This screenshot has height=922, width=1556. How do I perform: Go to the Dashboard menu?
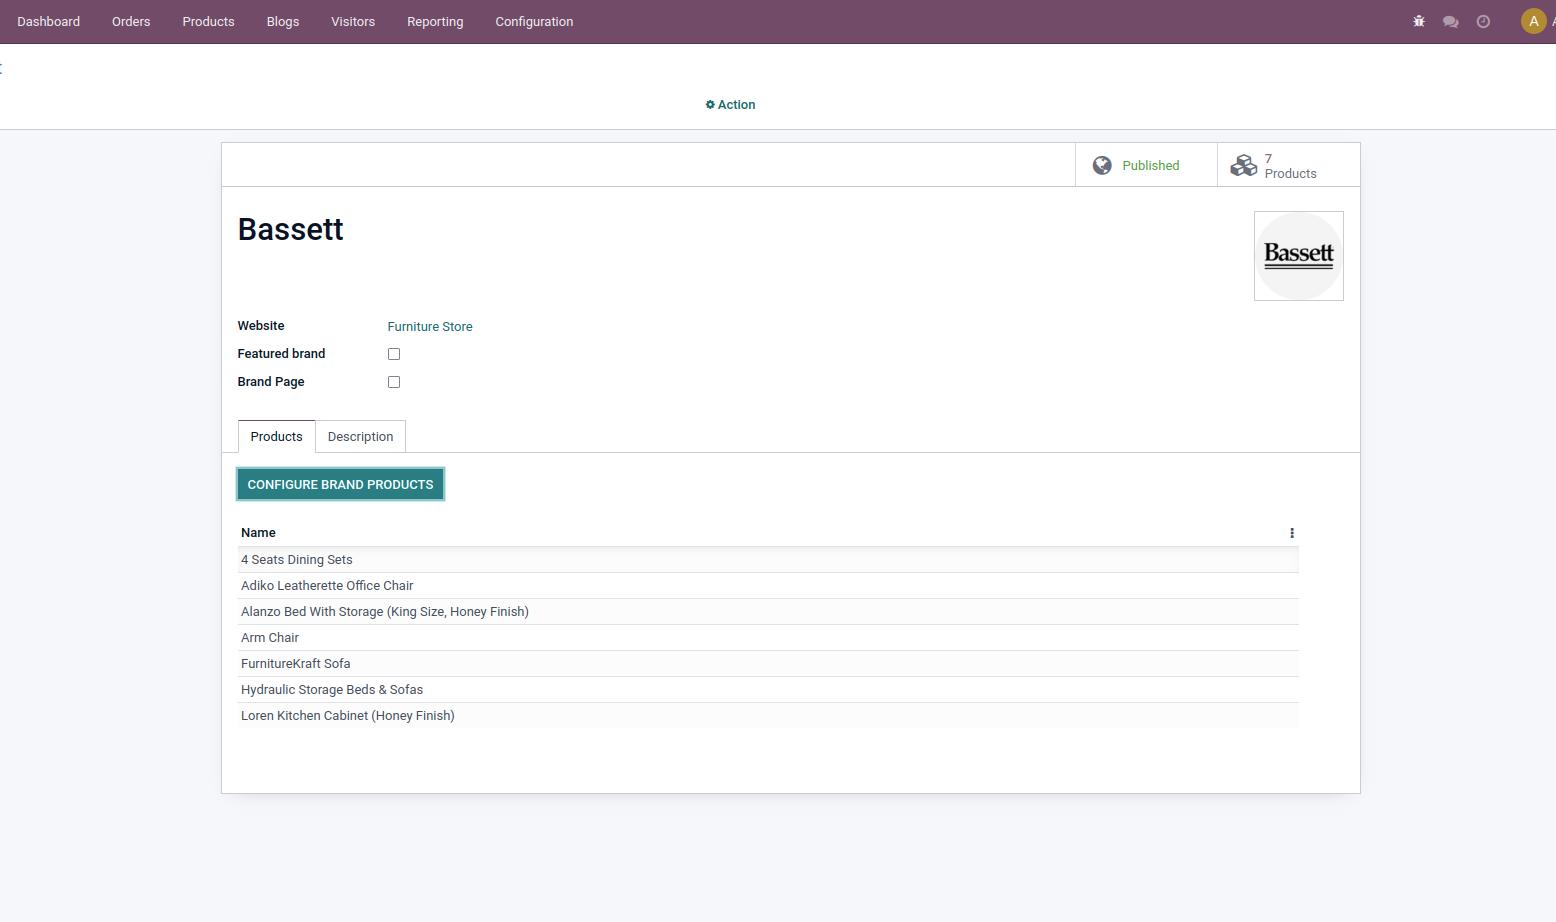point(48,22)
